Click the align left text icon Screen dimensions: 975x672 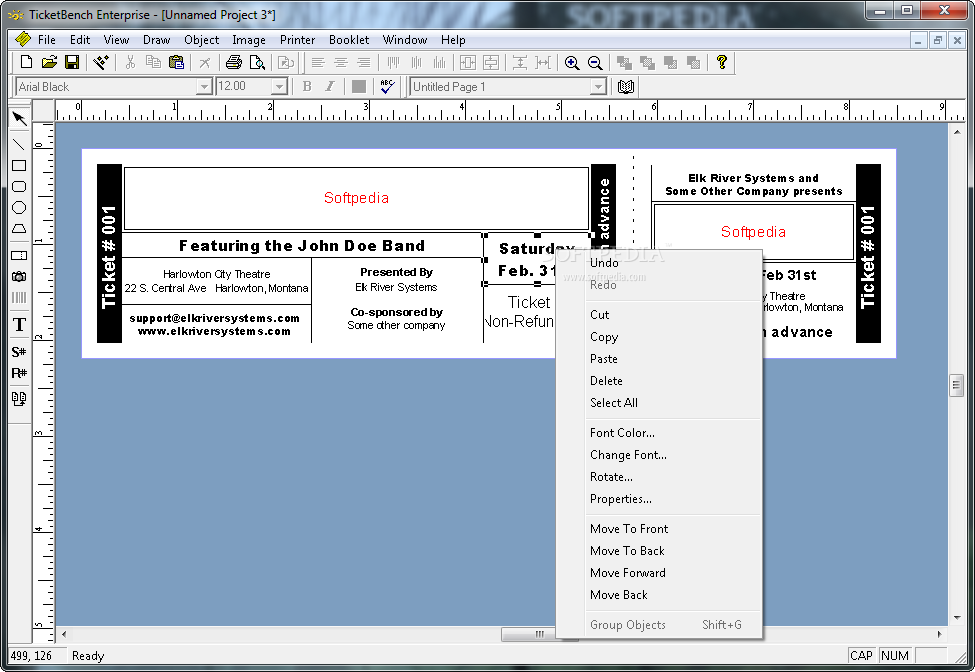tap(318, 63)
